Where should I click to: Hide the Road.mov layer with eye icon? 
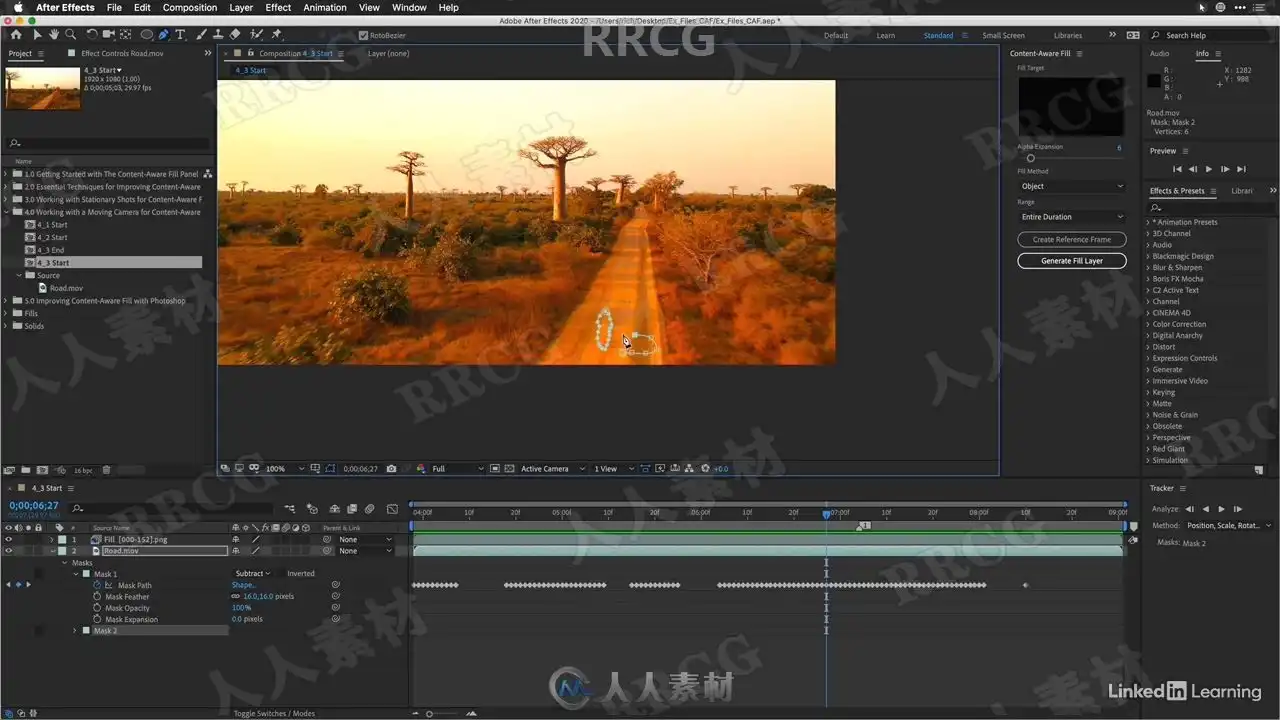pyautogui.click(x=9, y=551)
